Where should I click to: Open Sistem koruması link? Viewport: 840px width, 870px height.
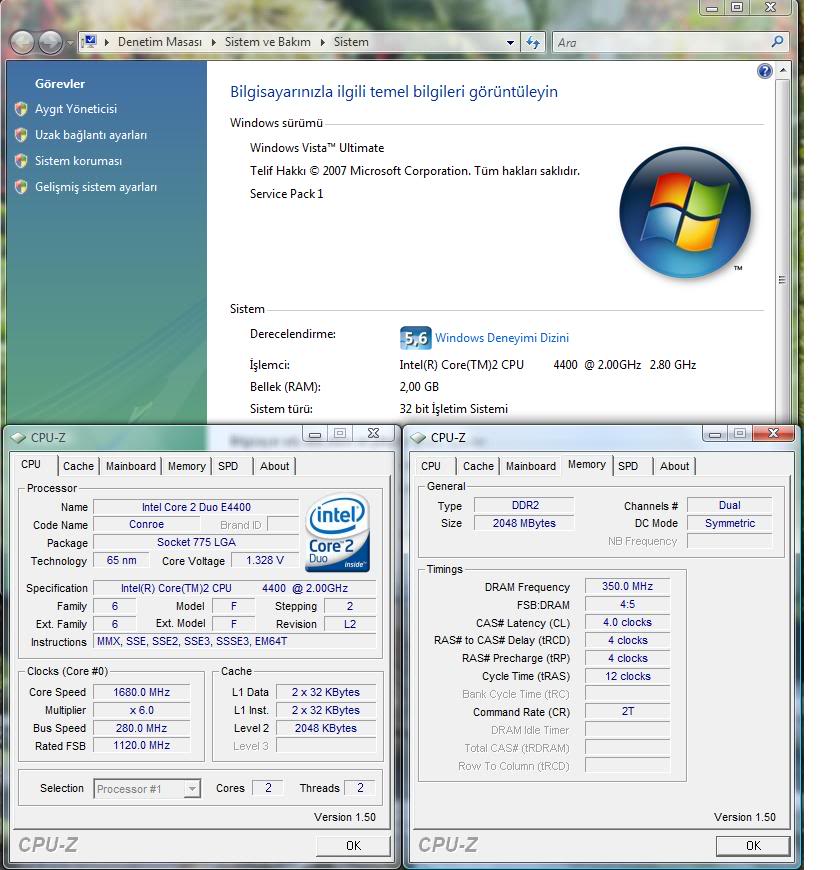coord(78,161)
